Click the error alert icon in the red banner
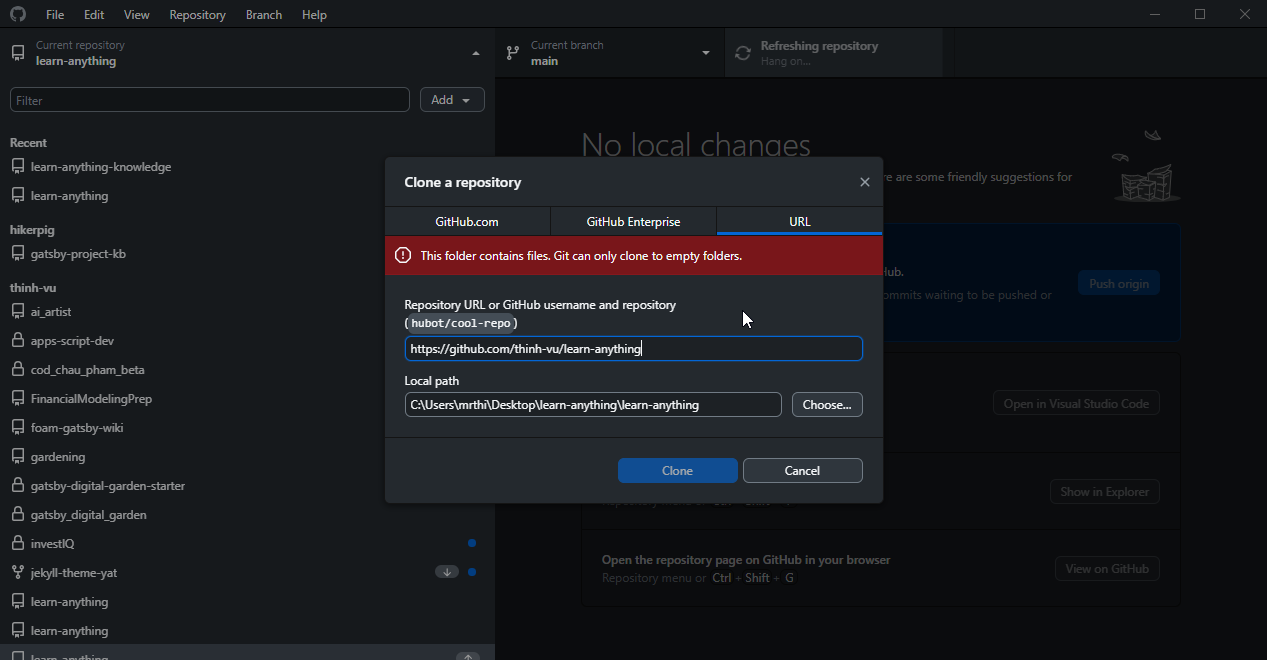This screenshot has height=660, width=1267. pos(403,255)
